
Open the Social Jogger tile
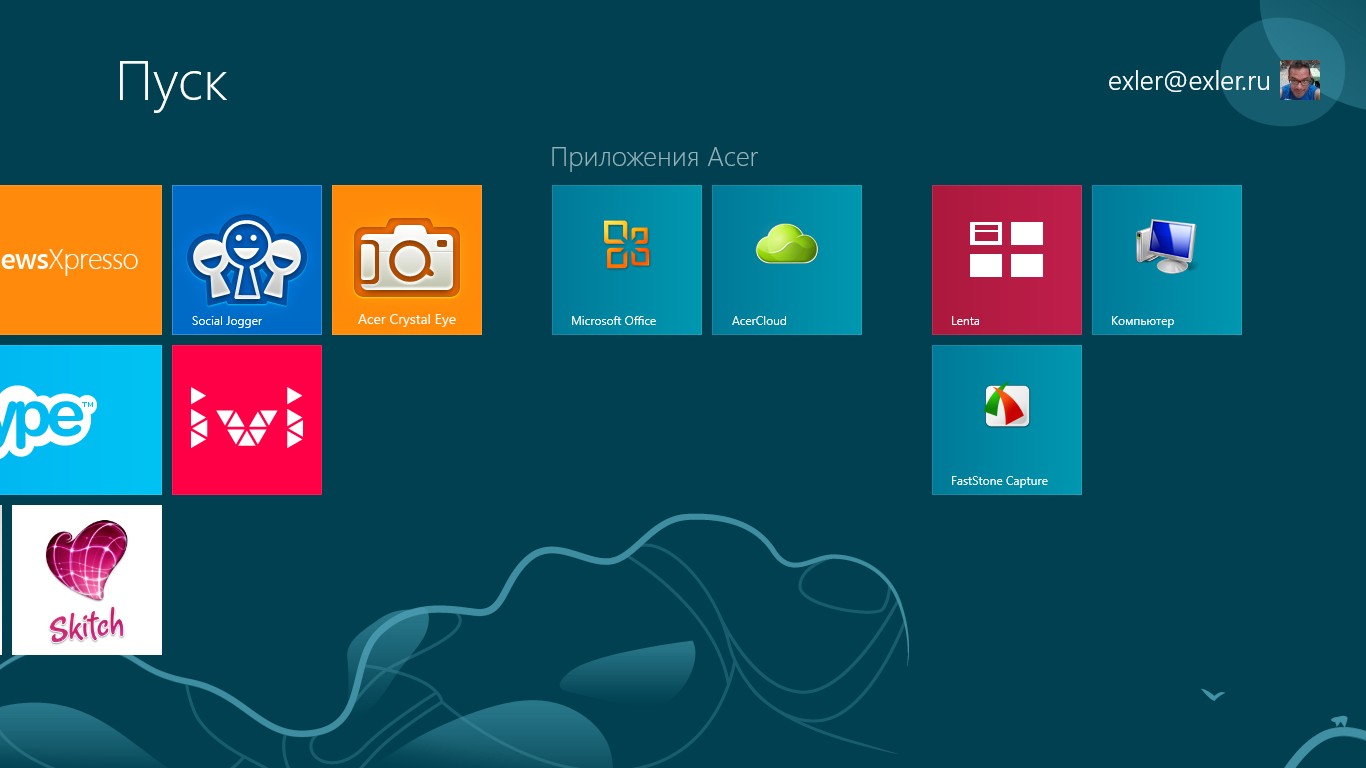(x=247, y=259)
